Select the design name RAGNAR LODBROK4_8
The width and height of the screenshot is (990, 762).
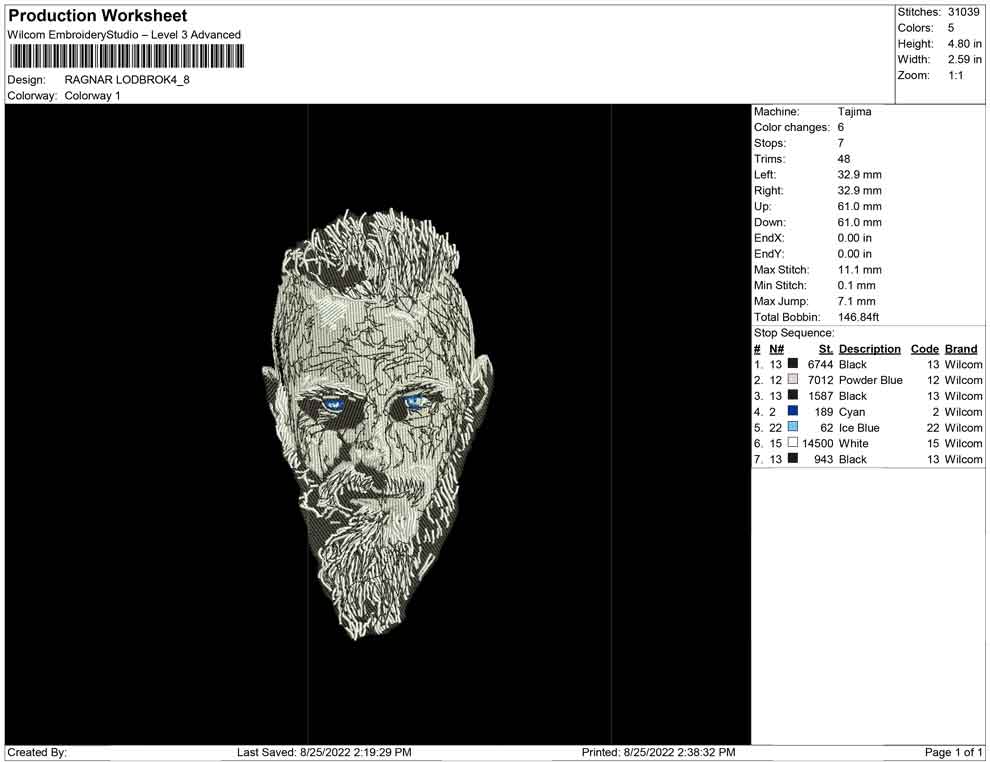pyautogui.click(x=127, y=80)
